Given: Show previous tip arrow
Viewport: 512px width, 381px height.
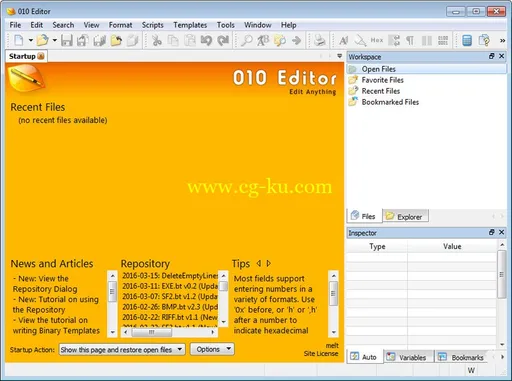Looking at the screenshot, I should [x=259, y=263].
